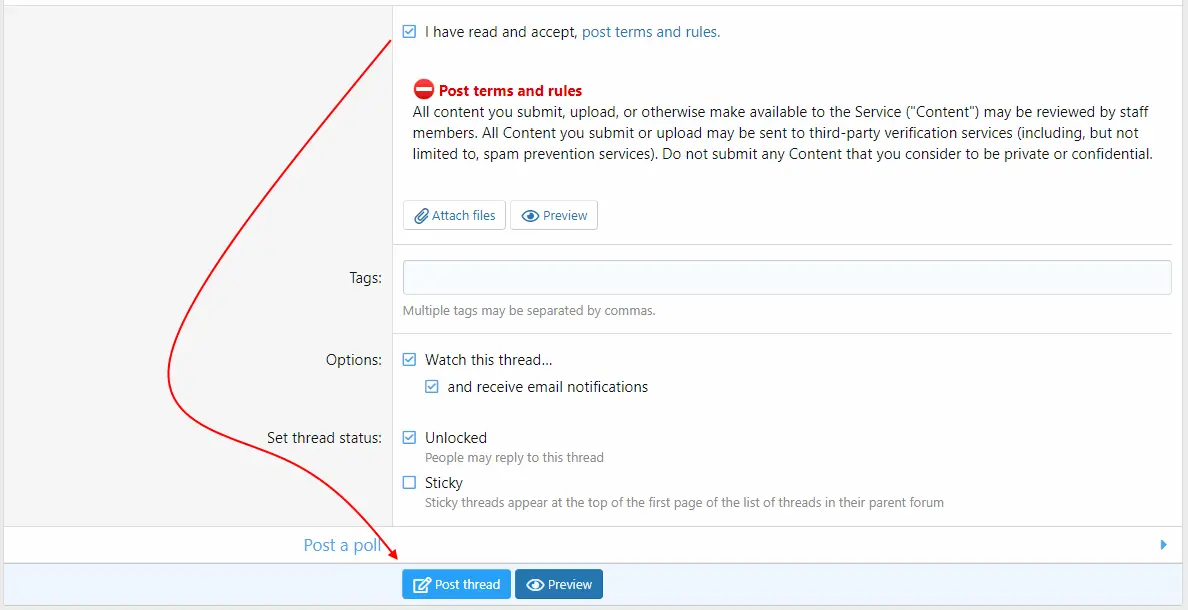This screenshot has height=610, width=1188.
Task: Focus the Tags input field
Action: coord(787,277)
